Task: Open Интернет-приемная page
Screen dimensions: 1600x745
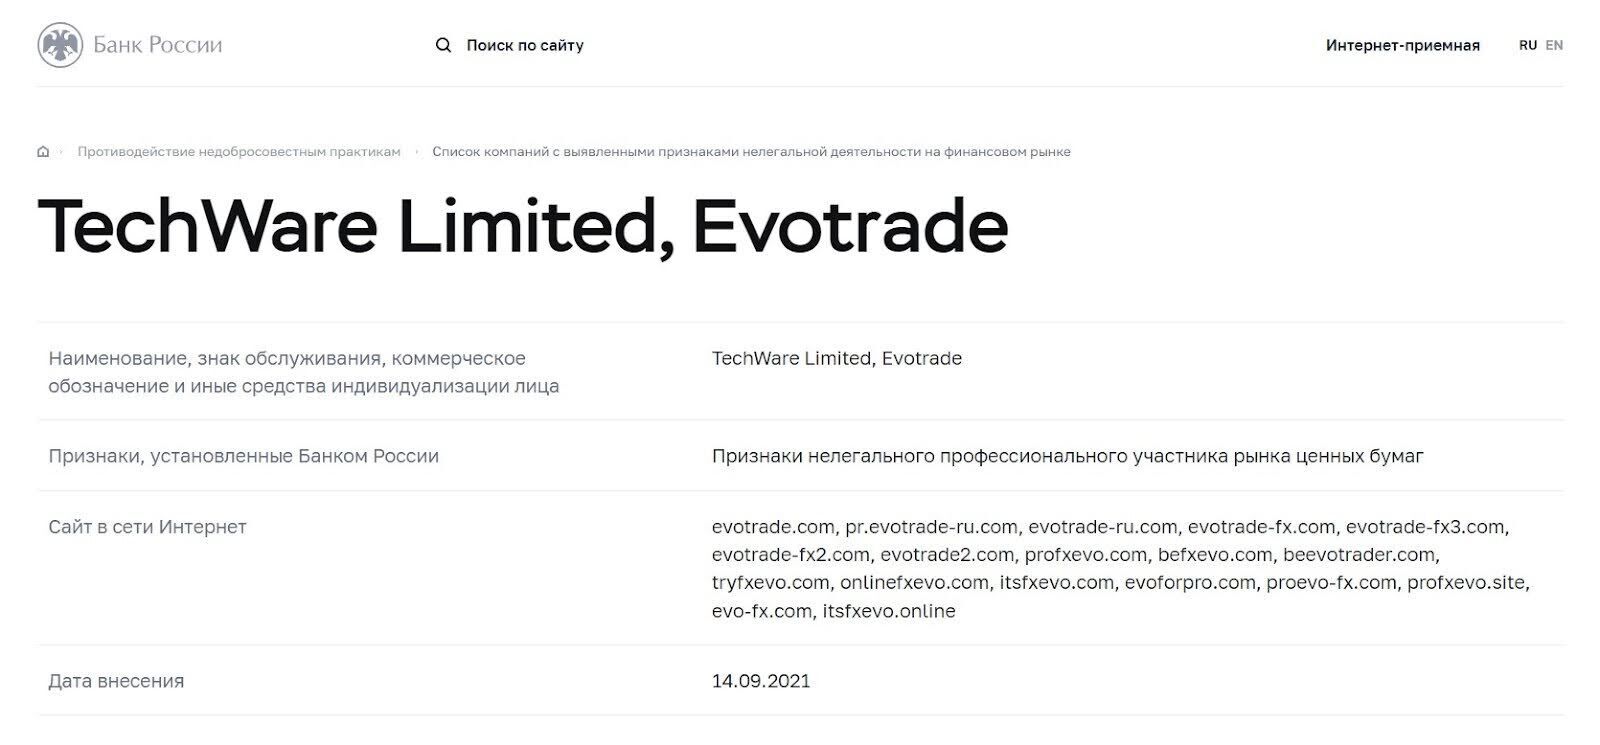Action: point(1402,45)
